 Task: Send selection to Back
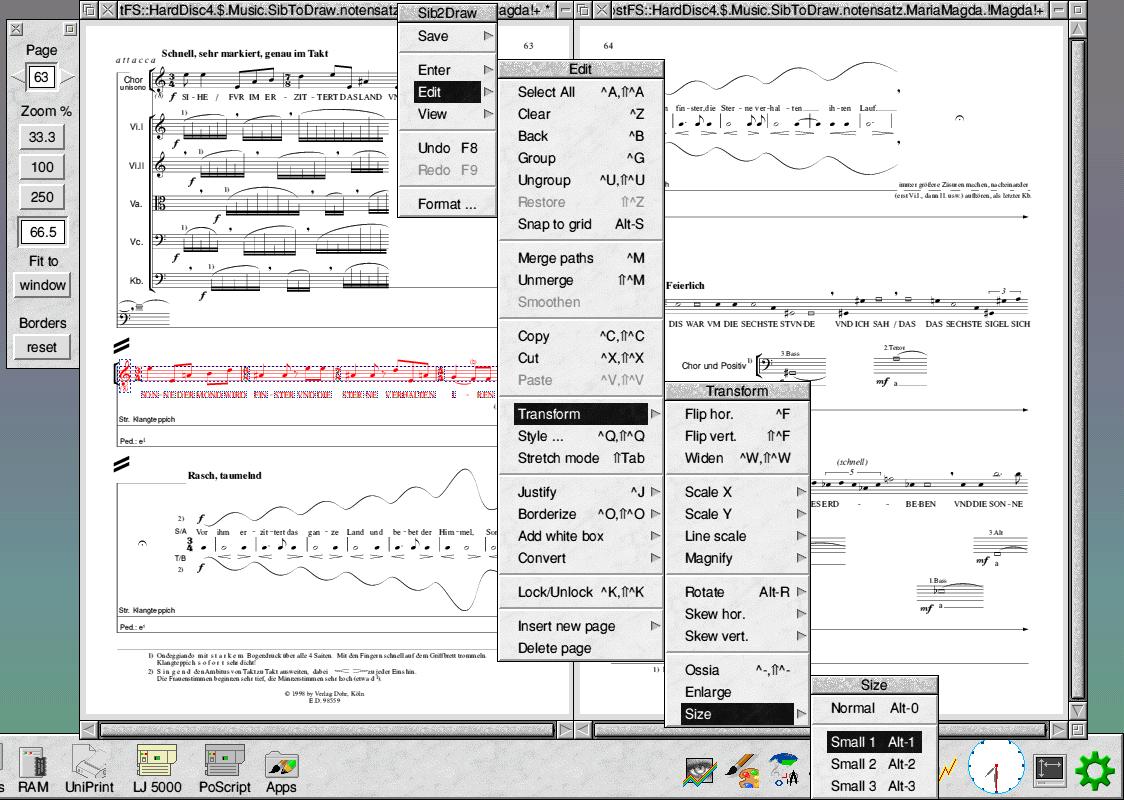pyautogui.click(x=581, y=136)
